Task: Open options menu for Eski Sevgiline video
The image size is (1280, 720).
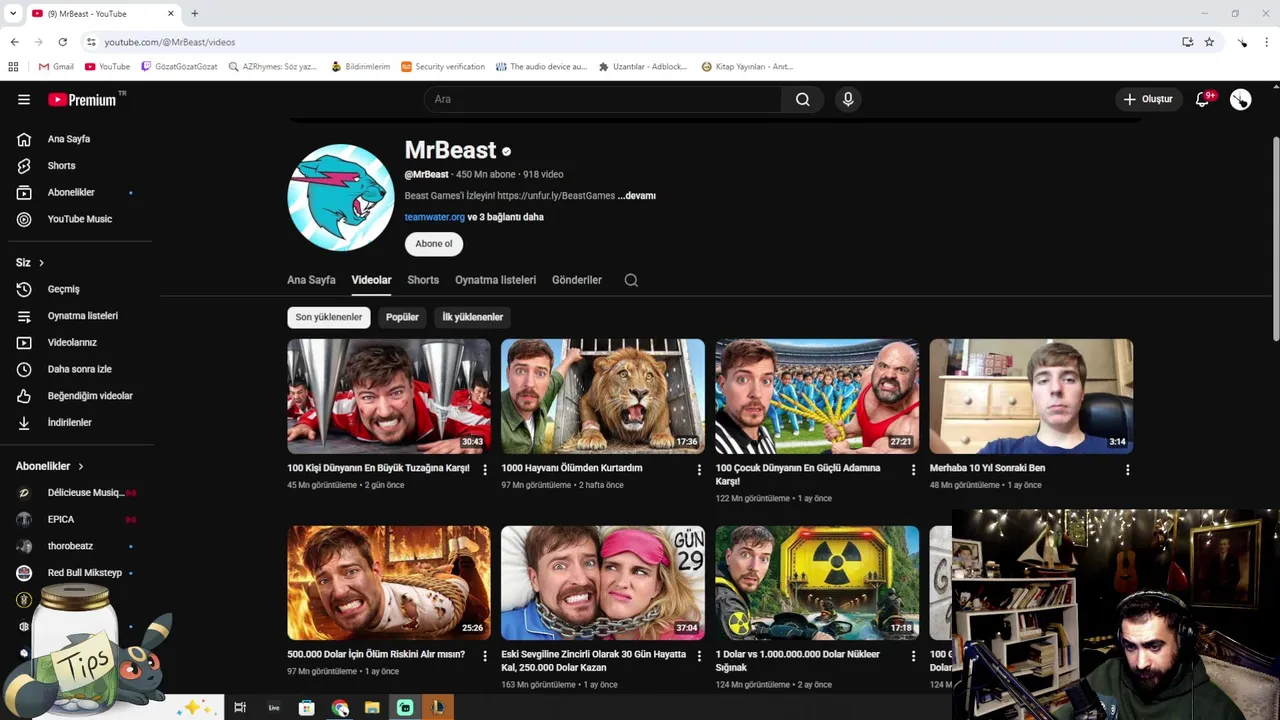Action: click(x=699, y=656)
